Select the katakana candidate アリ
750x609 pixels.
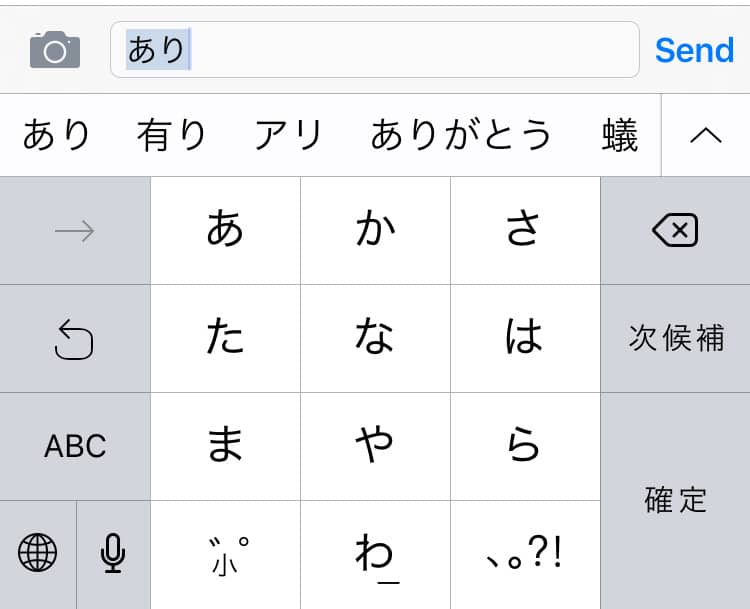[288, 135]
